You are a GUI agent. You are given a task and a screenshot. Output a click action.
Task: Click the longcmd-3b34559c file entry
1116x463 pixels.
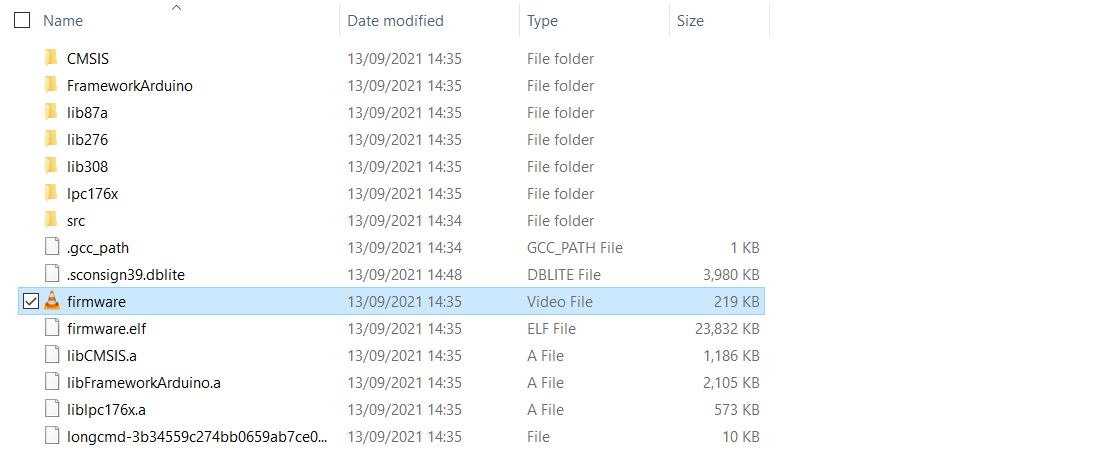(x=197, y=436)
